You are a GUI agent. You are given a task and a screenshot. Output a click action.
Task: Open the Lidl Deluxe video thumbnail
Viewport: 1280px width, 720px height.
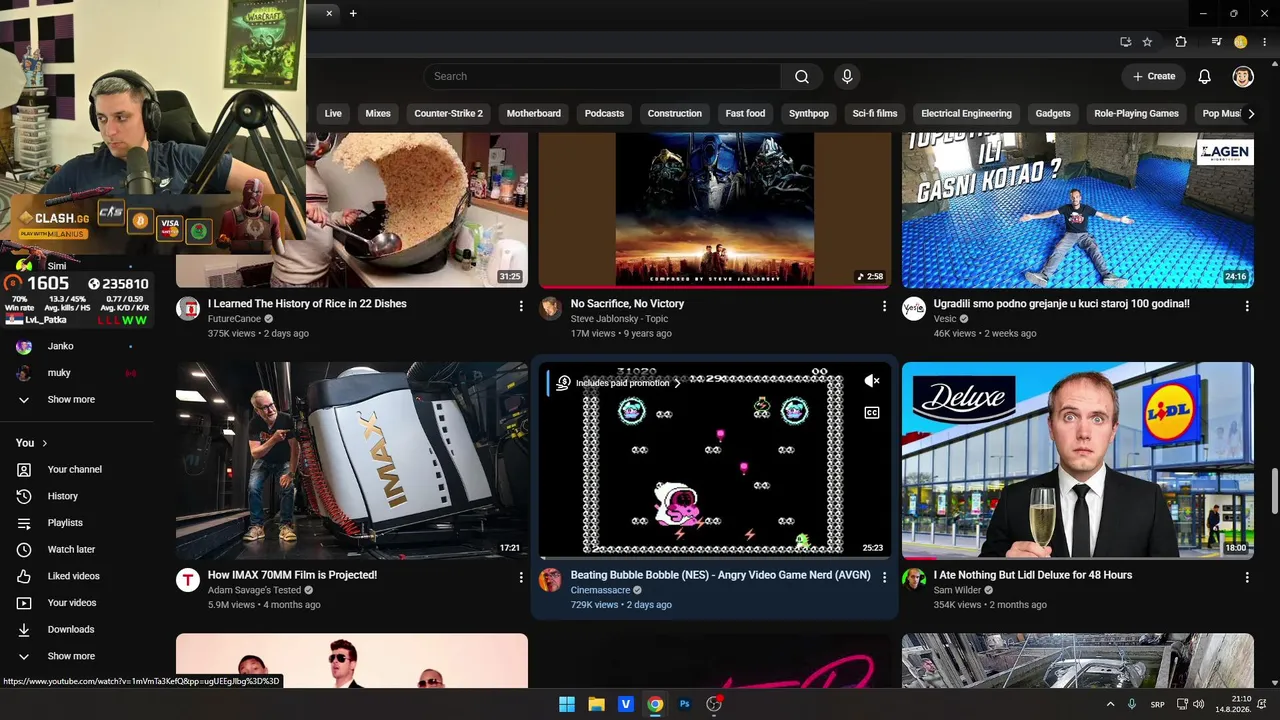coord(1078,460)
